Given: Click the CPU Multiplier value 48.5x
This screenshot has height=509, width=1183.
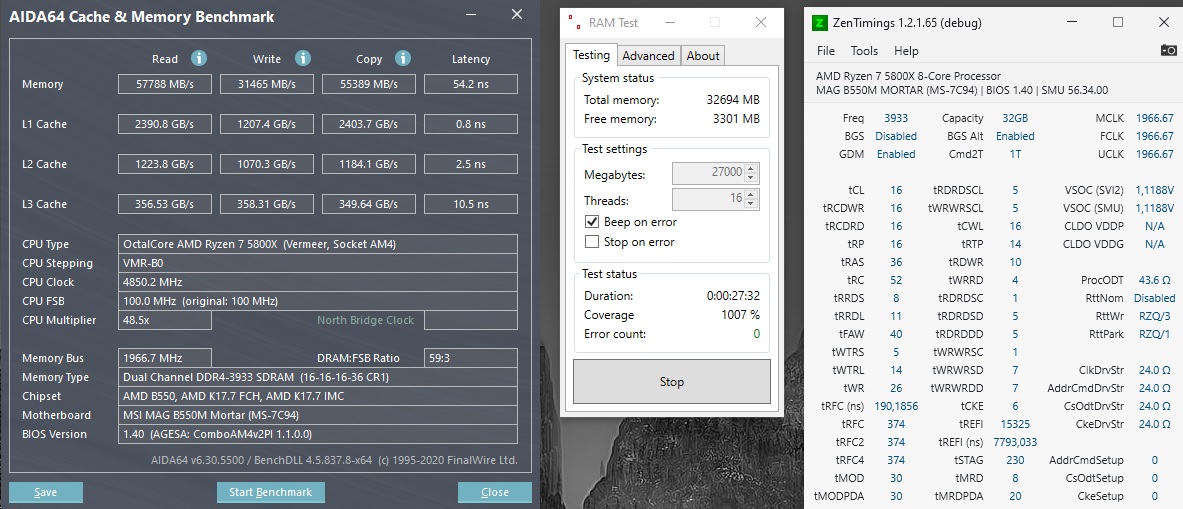Looking at the screenshot, I should coord(165,320).
